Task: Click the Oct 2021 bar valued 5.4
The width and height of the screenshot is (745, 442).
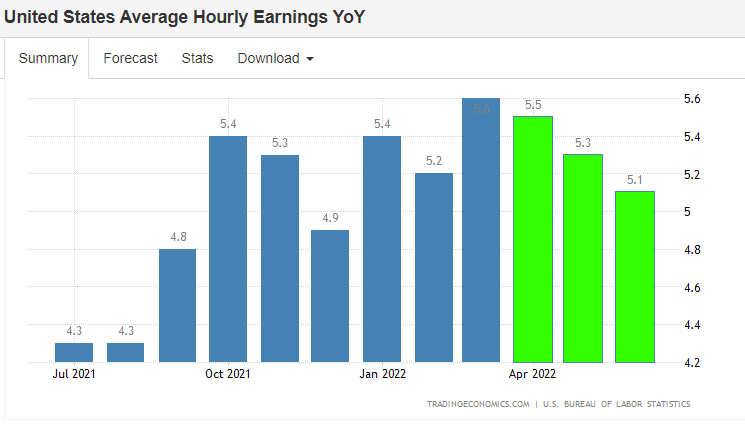Action: (x=228, y=249)
